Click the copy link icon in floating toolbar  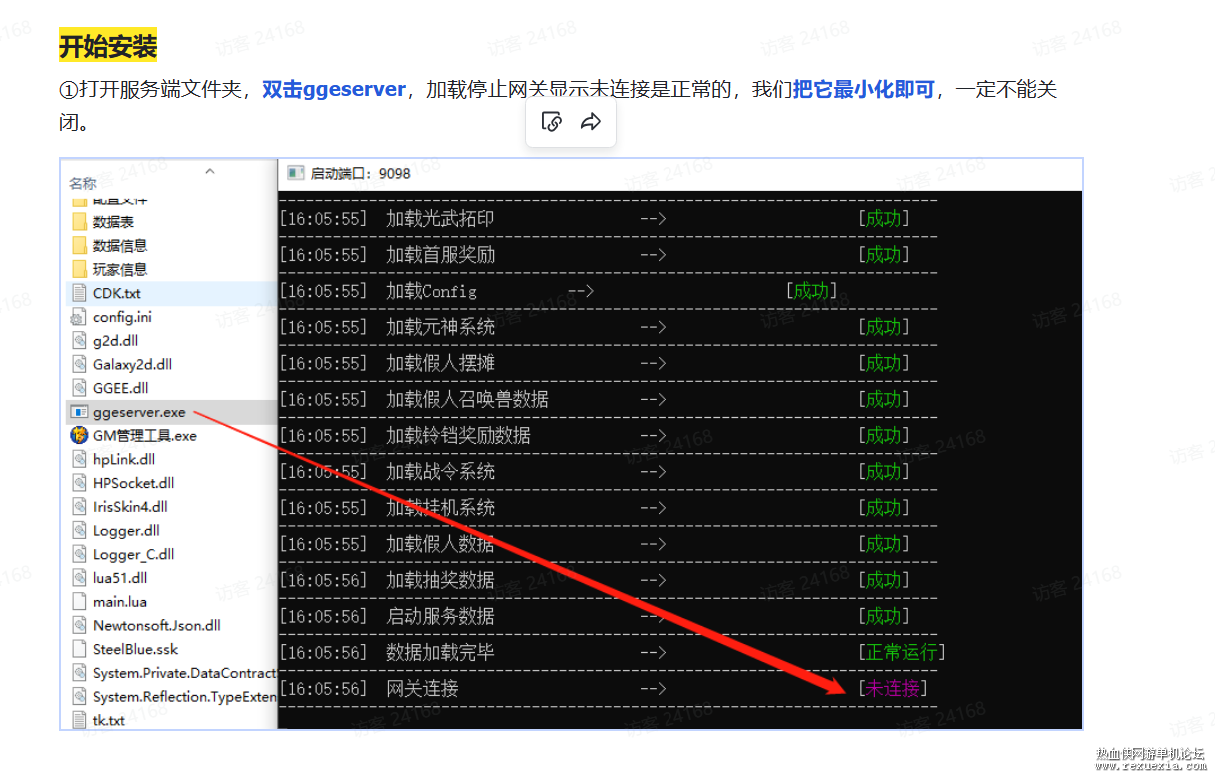tap(551, 122)
